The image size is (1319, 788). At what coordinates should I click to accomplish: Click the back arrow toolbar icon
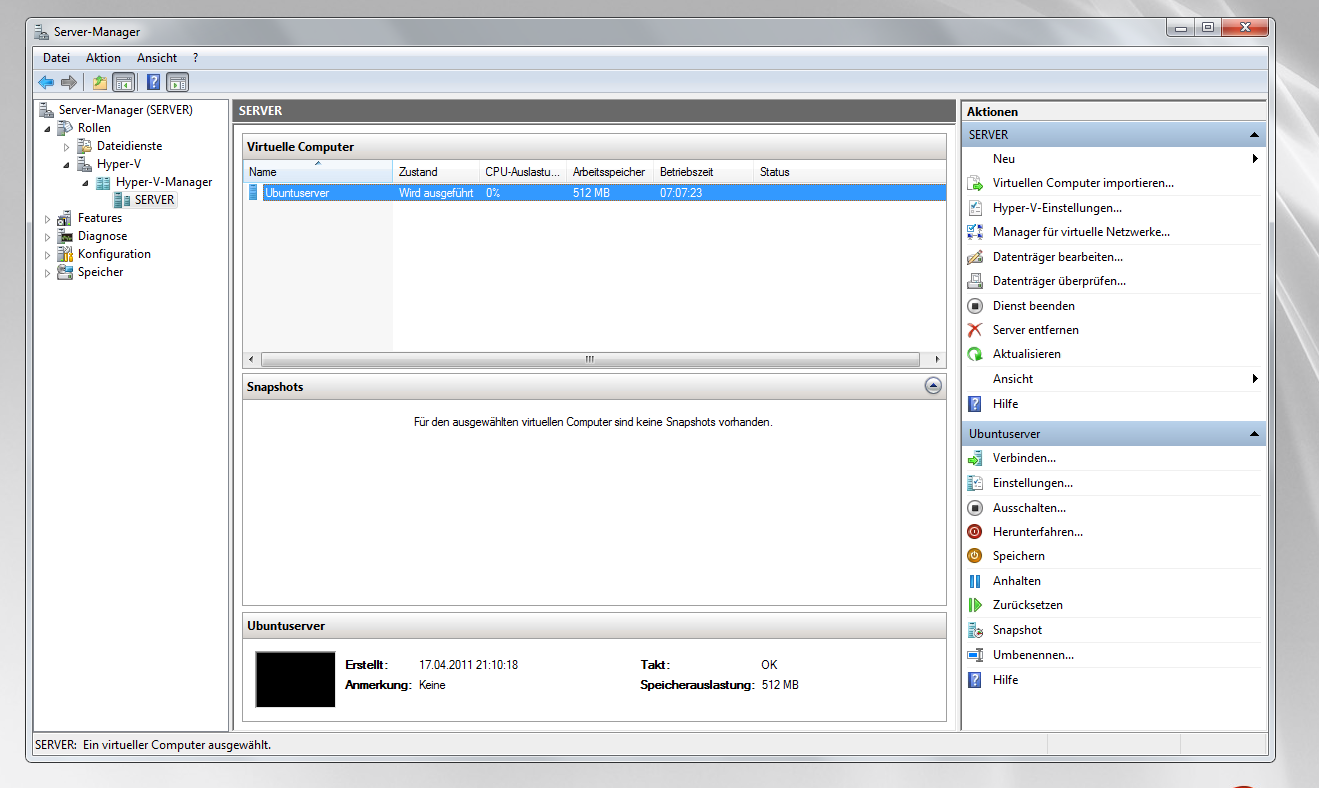click(x=46, y=83)
